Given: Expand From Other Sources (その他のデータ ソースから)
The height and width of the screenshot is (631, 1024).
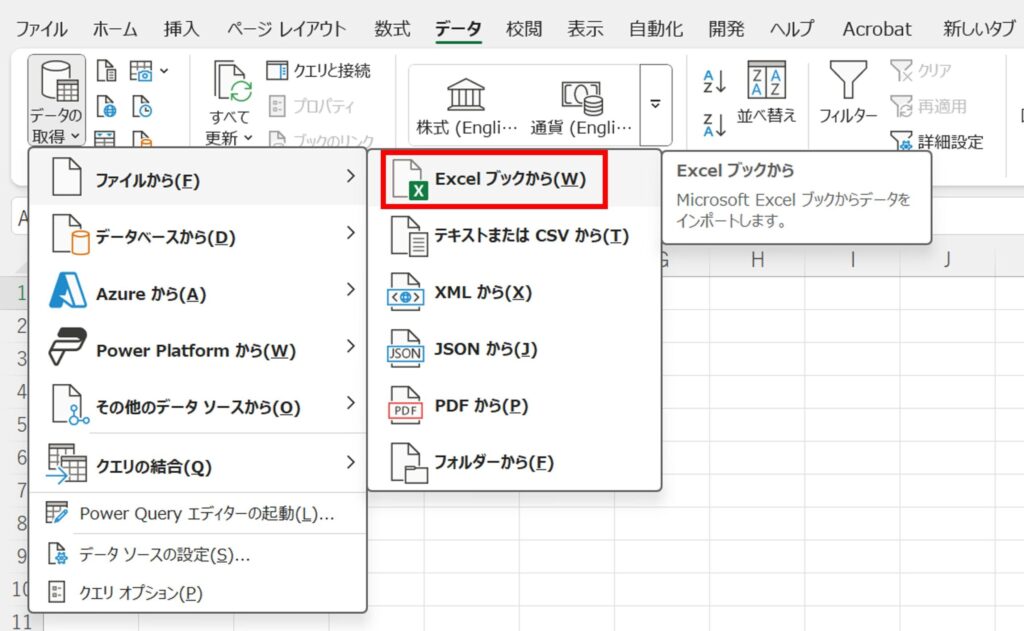Looking at the screenshot, I should coord(198,405).
